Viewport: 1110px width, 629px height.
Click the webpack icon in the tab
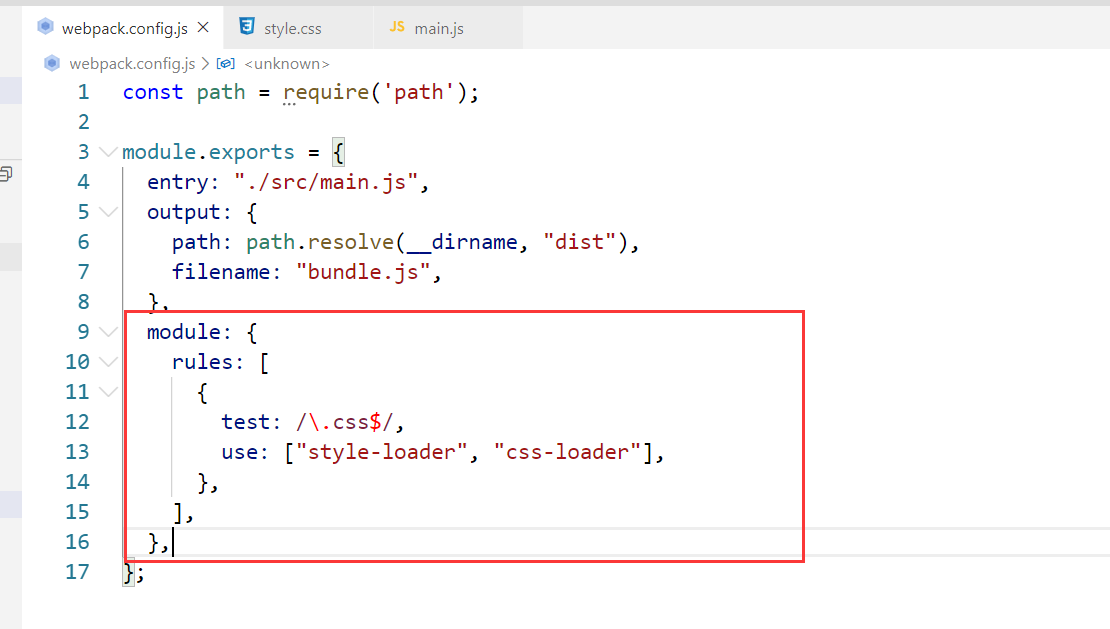(x=45, y=27)
